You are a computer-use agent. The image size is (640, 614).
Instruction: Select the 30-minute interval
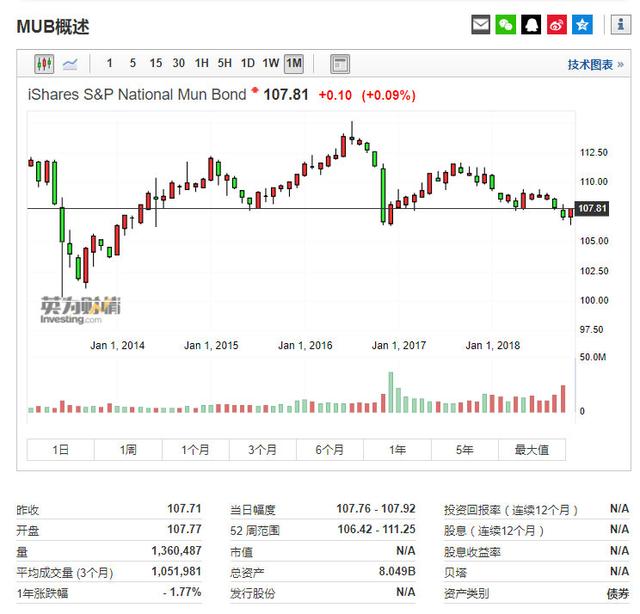178,63
